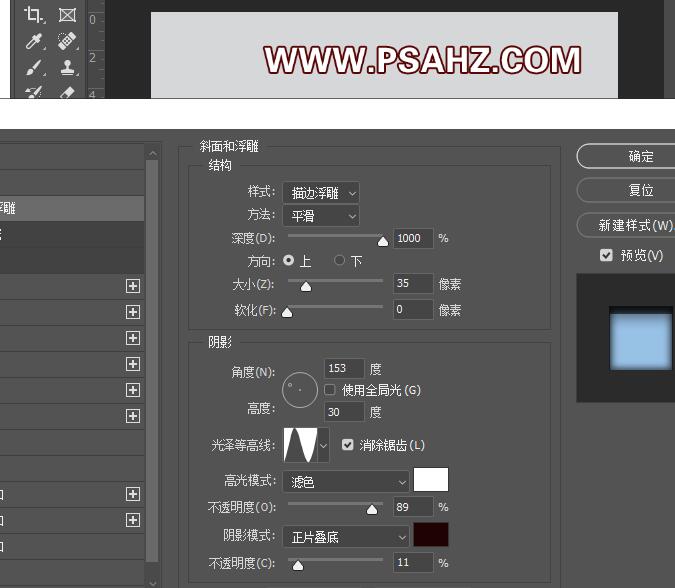
Task: Click the 大小 slider handle
Action: (306, 287)
